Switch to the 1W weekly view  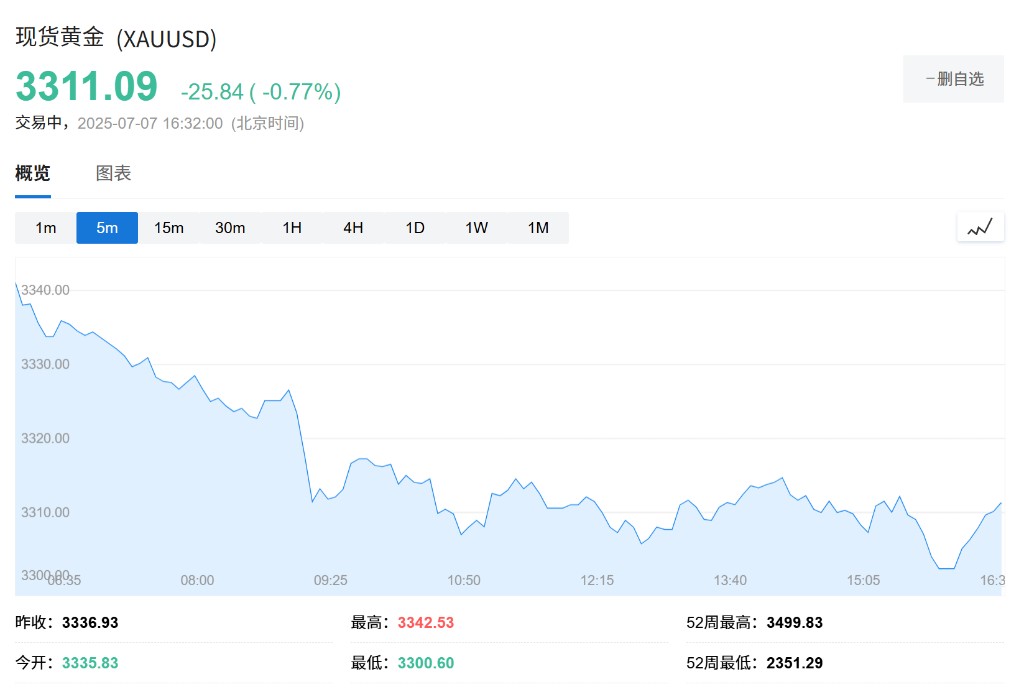tap(477, 228)
